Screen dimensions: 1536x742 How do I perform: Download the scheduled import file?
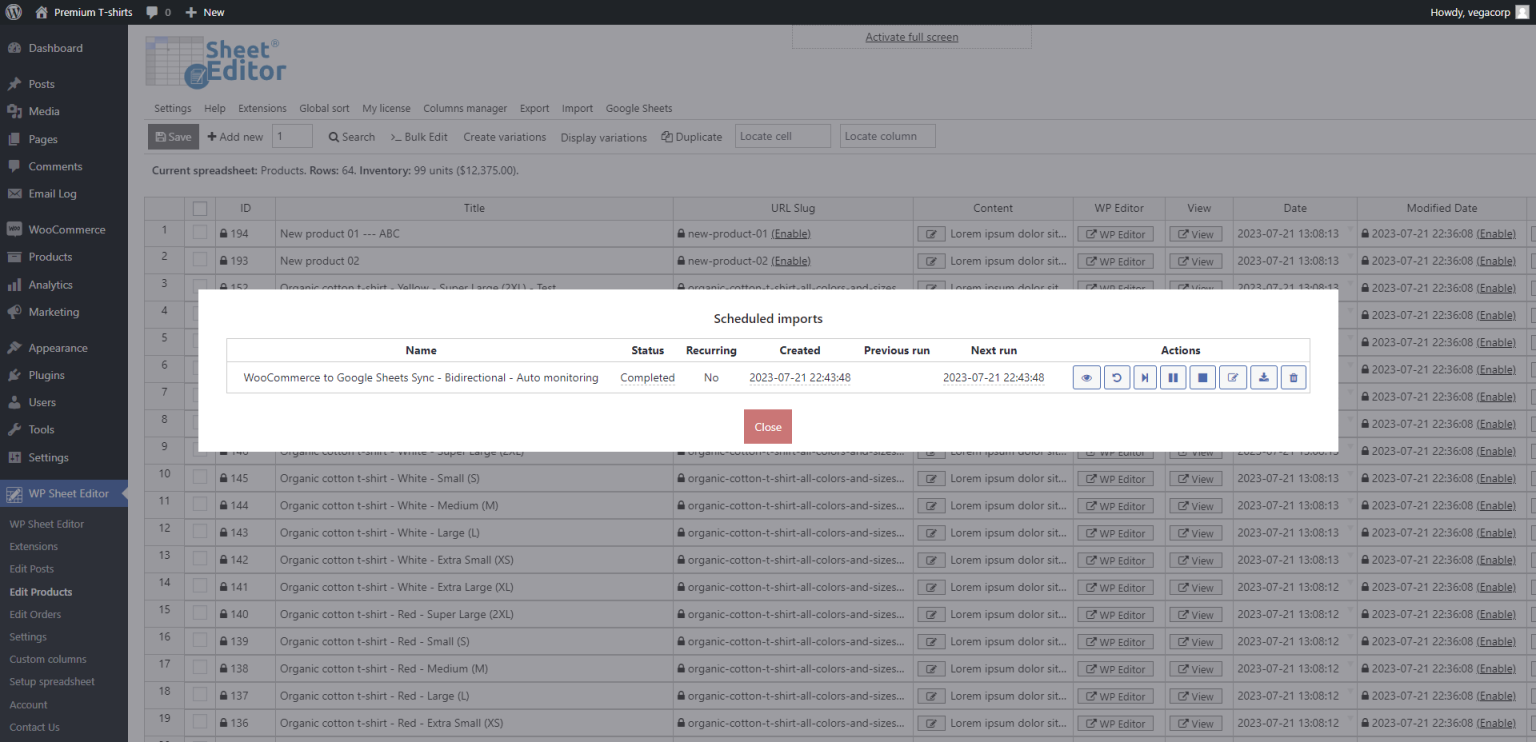[1263, 377]
